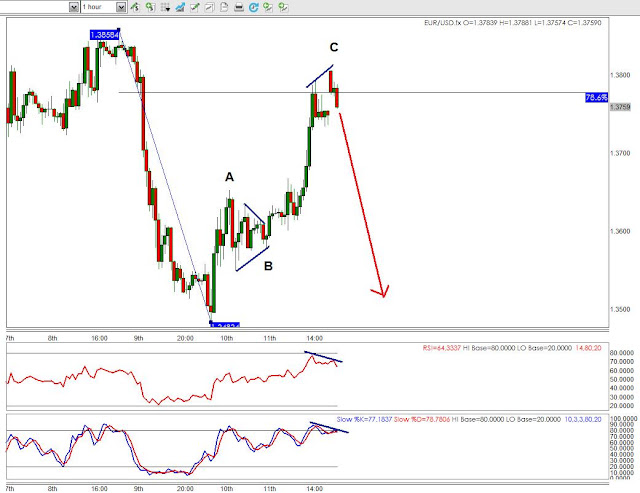Click the 78.6% Fibonacci level label
Screen dimensions: 640x493
[596, 98]
